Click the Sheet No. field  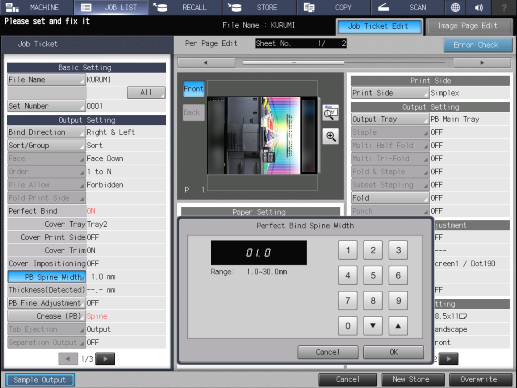(x=301, y=43)
